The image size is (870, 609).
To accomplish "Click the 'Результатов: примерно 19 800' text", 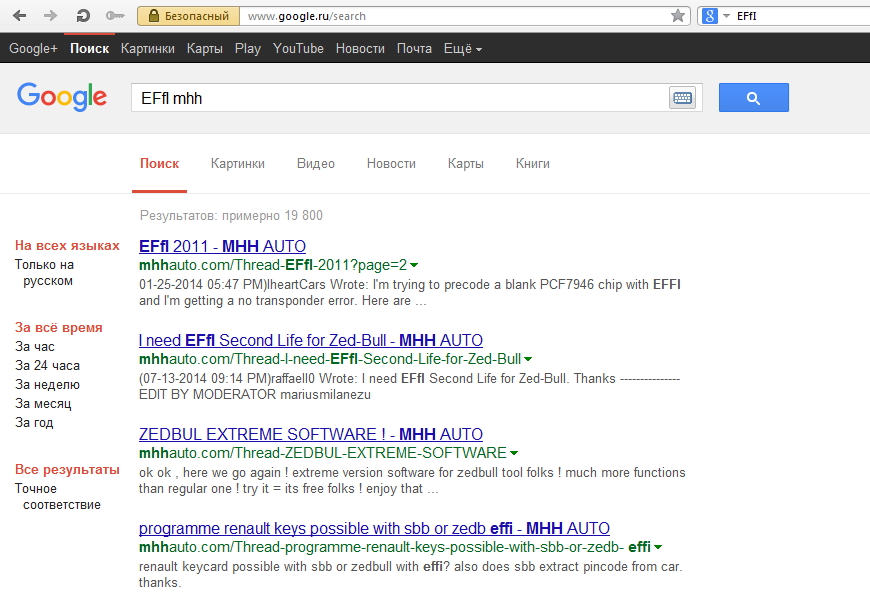I will pyautogui.click(x=231, y=216).
